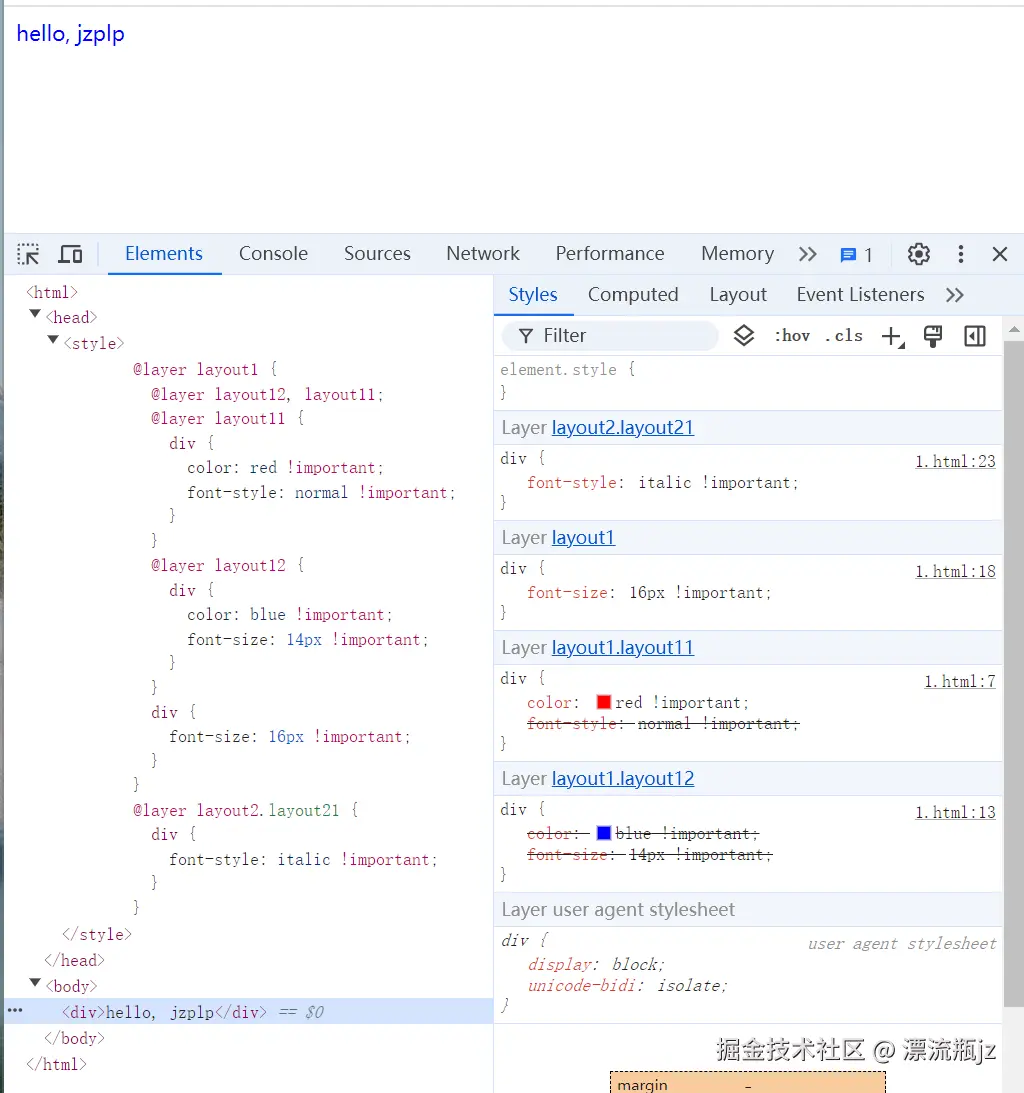Toggle element state with :hov

792,336
